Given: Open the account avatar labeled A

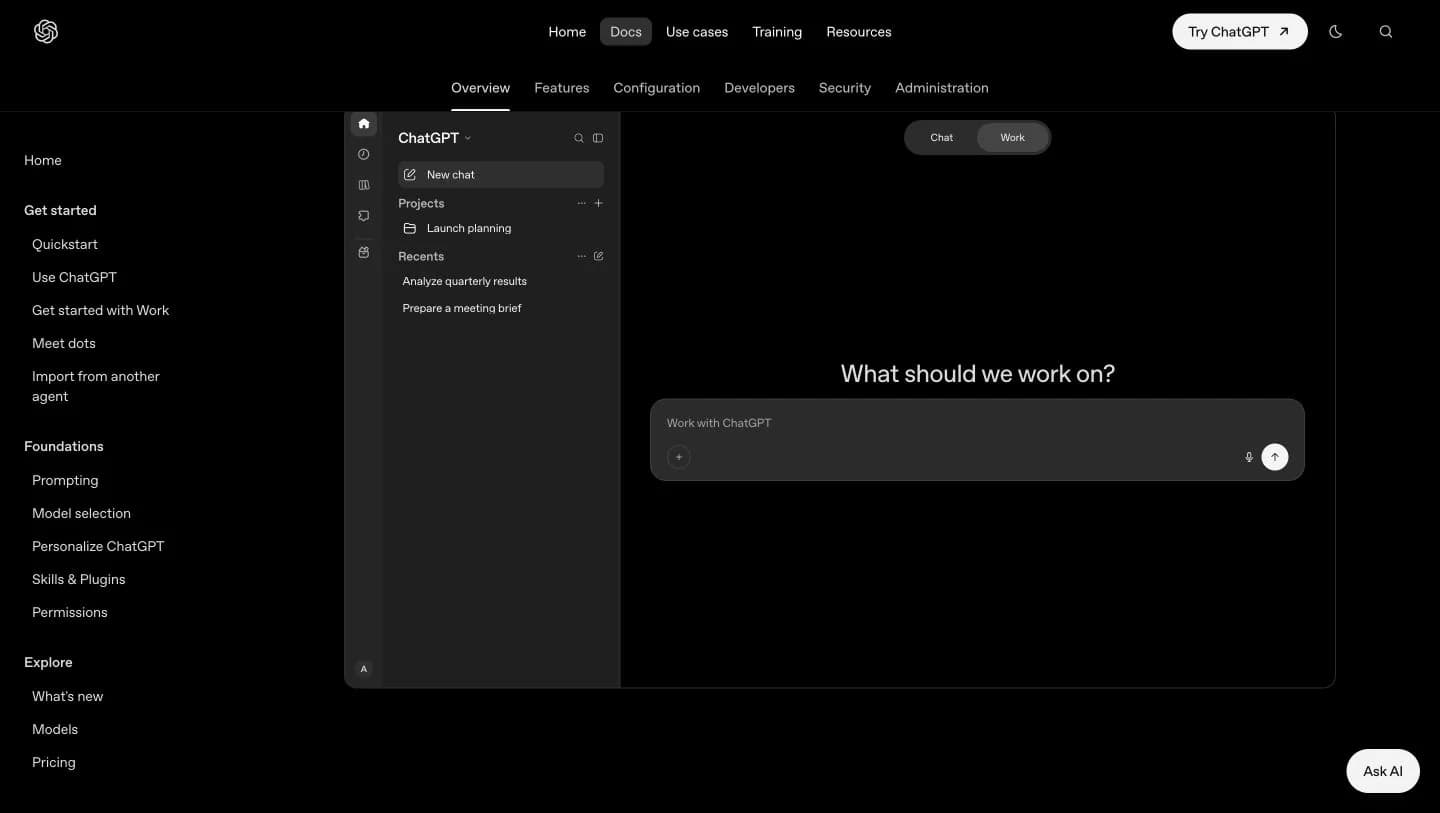Looking at the screenshot, I should pos(364,669).
